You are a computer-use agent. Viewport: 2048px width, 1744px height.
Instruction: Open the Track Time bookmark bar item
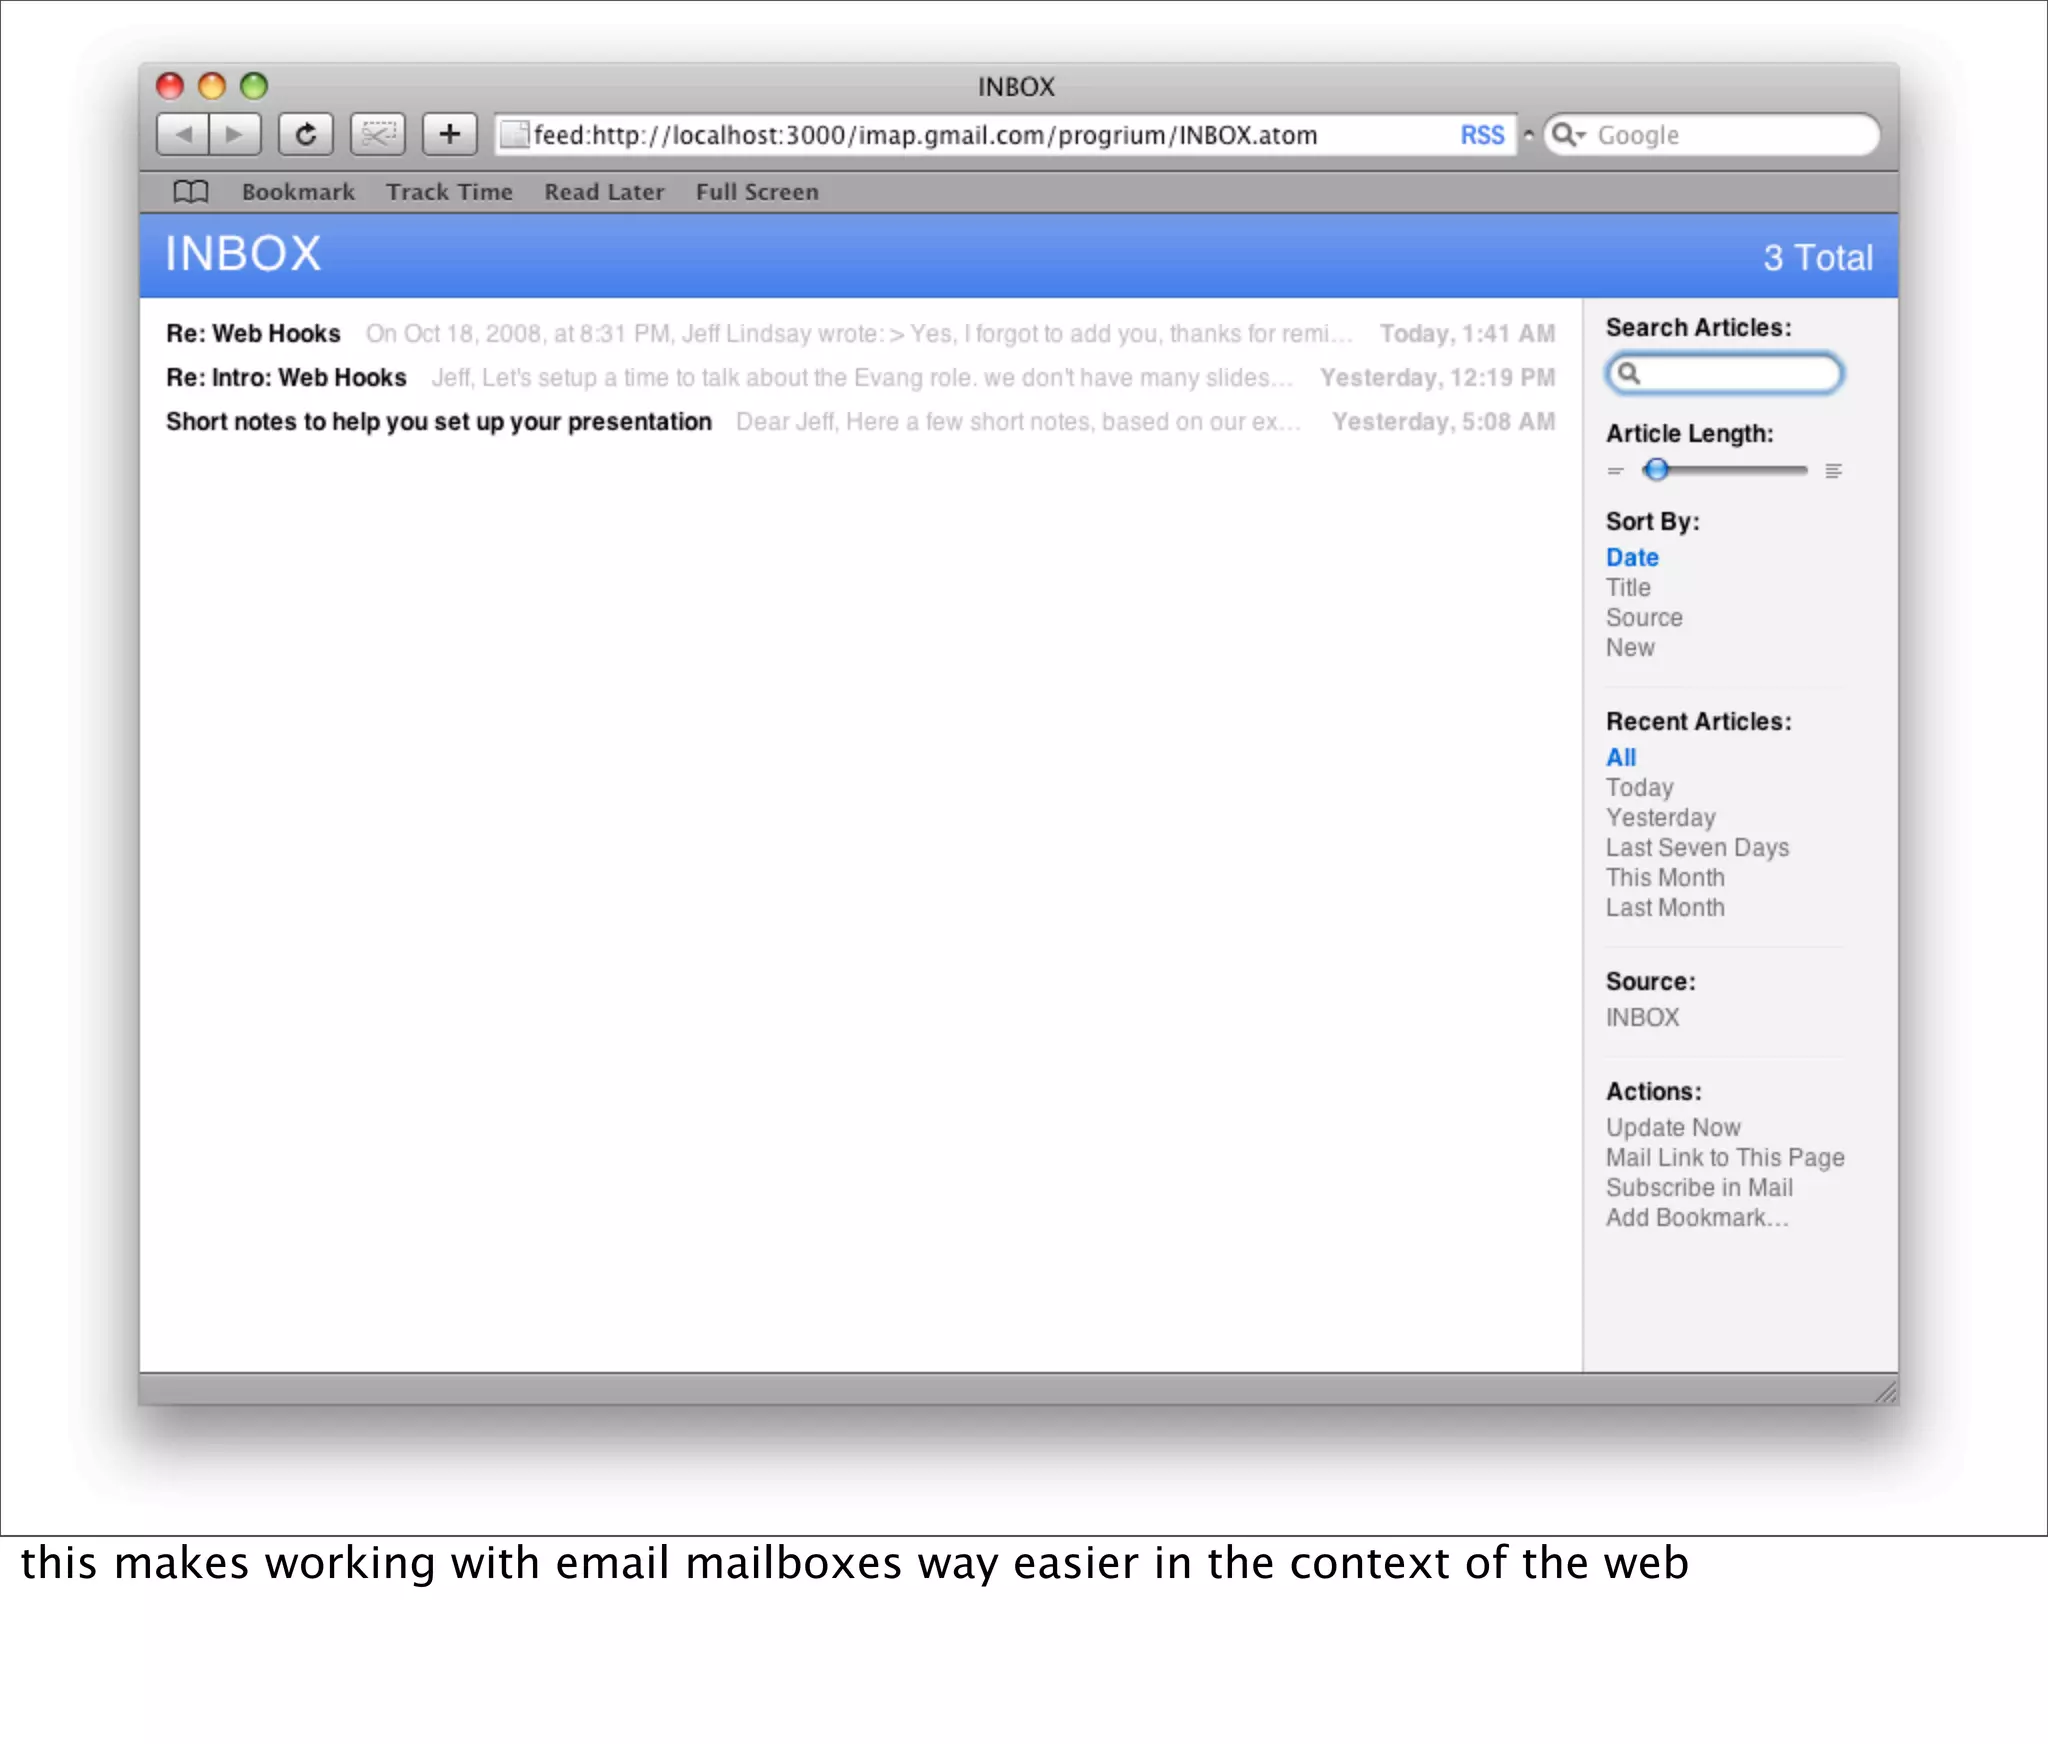(x=449, y=191)
